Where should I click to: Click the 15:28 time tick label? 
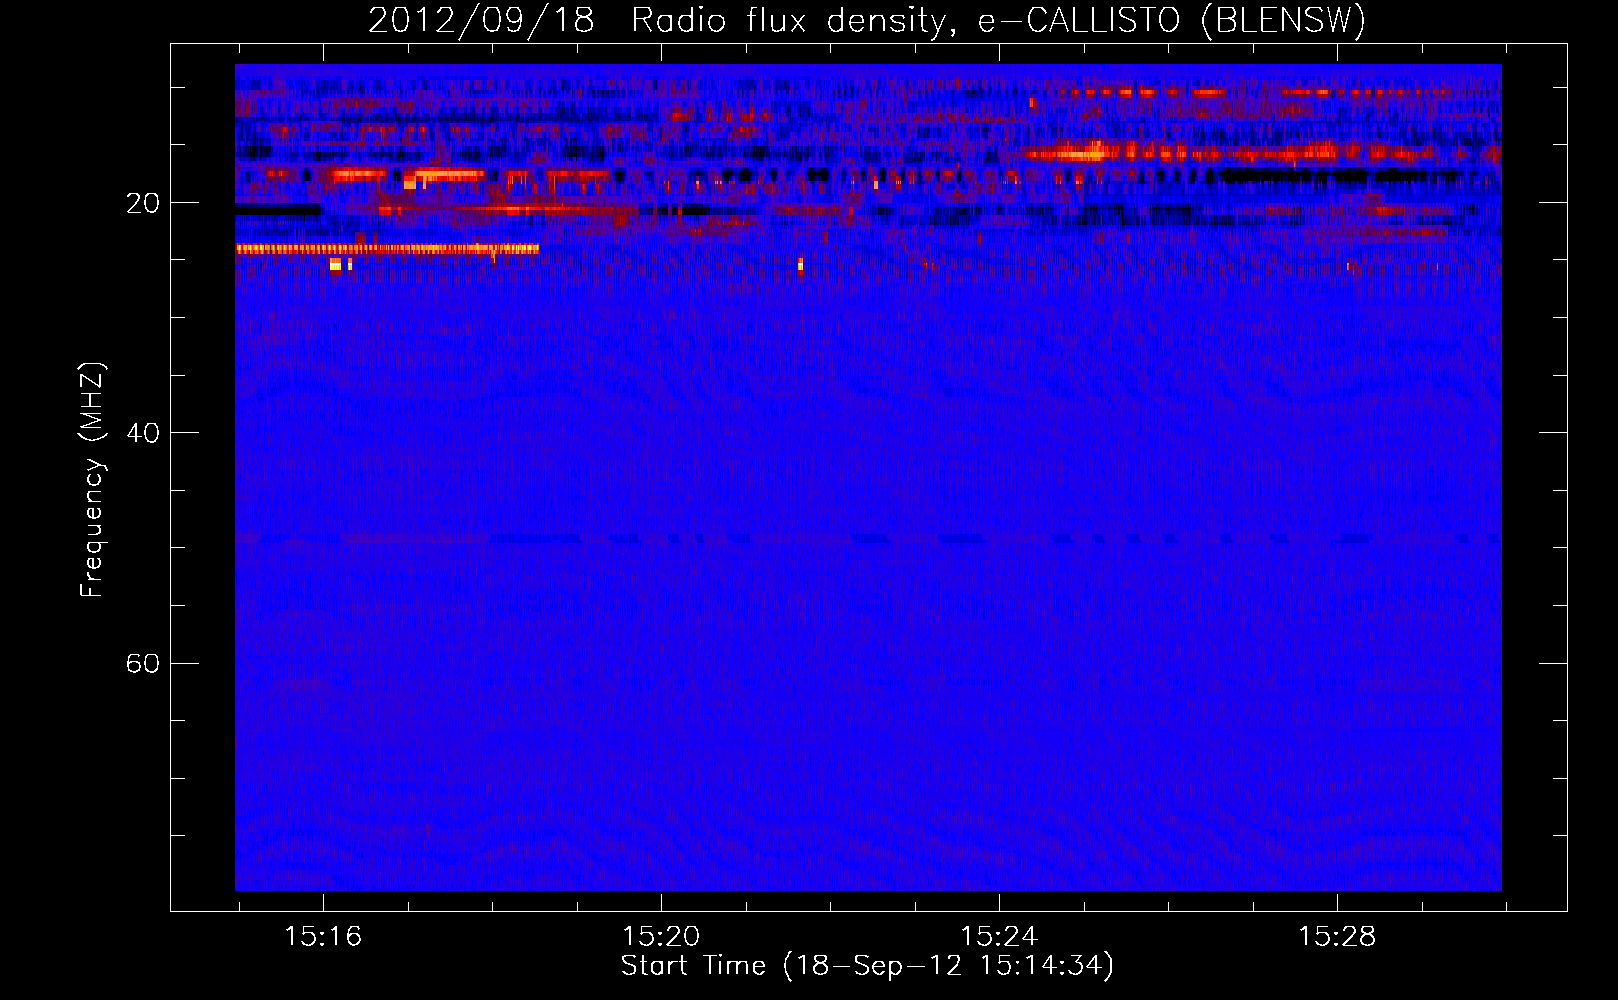click(1337, 937)
